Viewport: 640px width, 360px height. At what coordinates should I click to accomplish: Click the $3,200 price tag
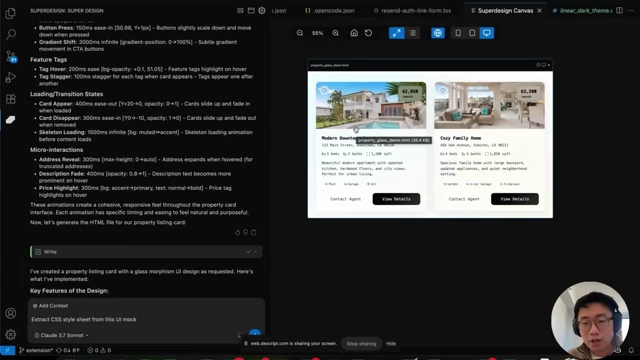pyautogui.click(x=529, y=93)
